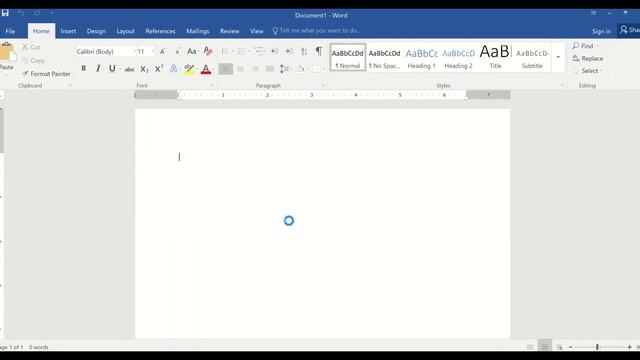Switch to the Mailings tab
Image resolution: width=640 pixels, height=360 pixels.
click(198, 31)
